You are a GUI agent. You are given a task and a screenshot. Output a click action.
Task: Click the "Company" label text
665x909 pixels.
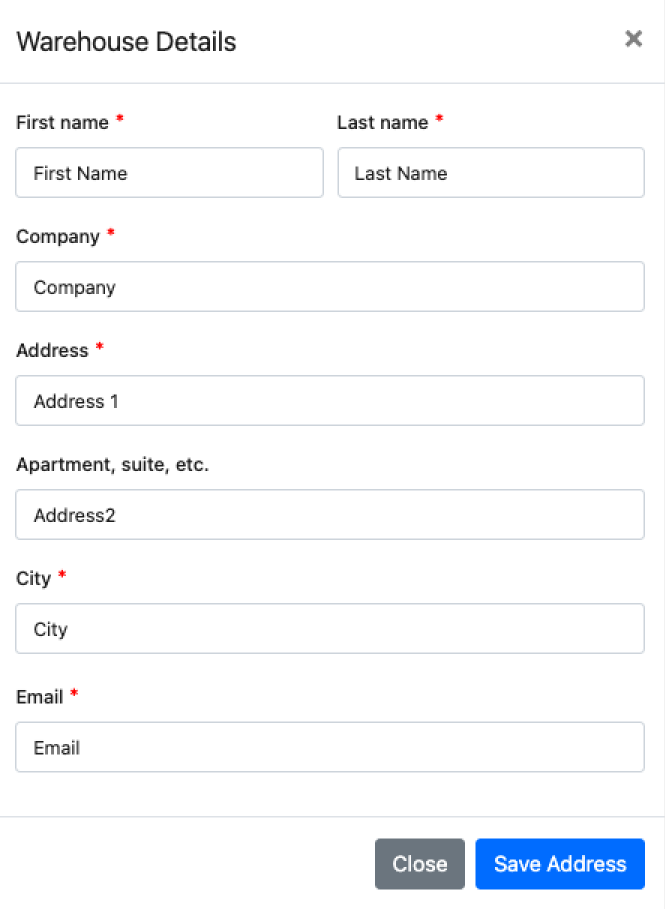pyautogui.click(x=58, y=236)
